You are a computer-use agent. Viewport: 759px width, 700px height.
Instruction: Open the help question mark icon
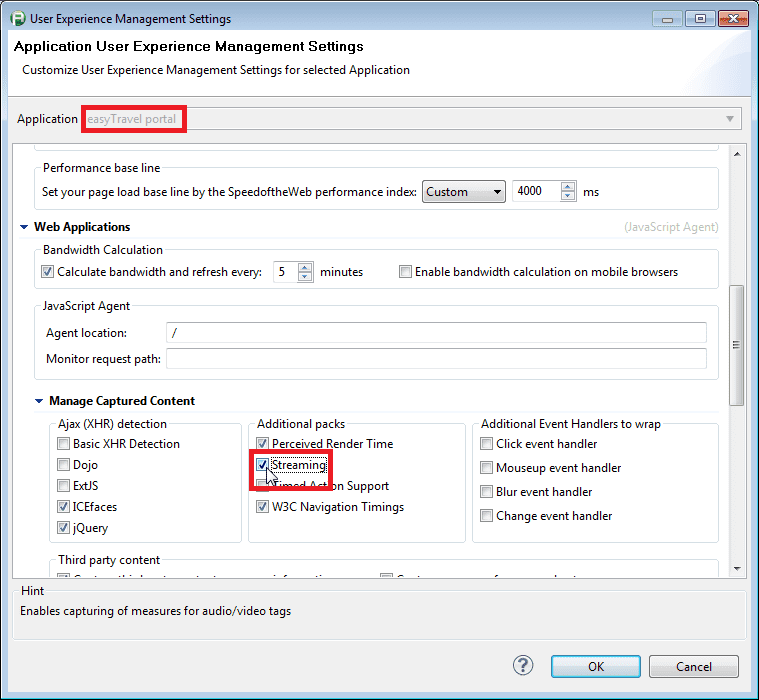[x=523, y=666]
